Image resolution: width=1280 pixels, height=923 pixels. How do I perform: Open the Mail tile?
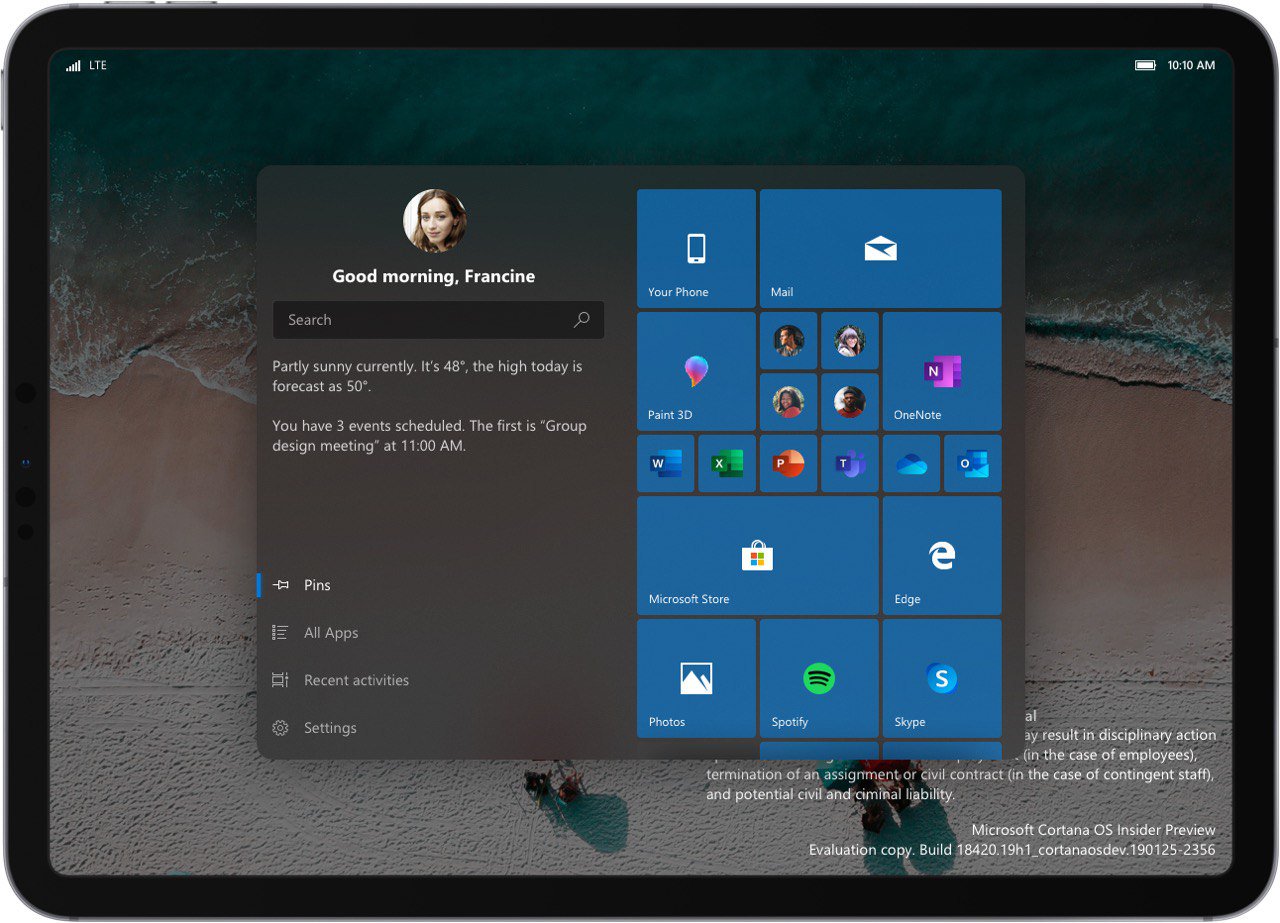pos(880,248)
